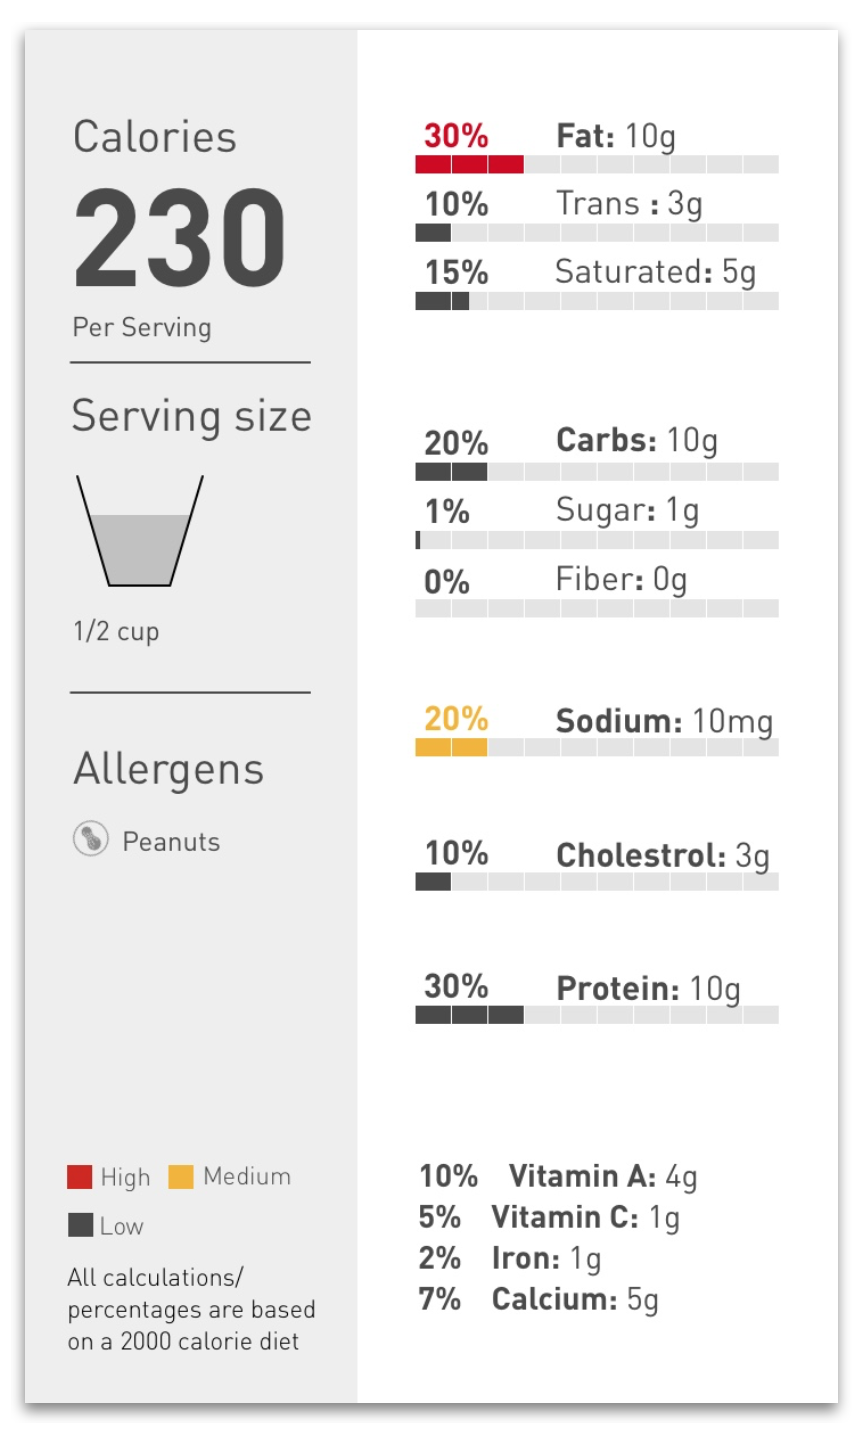Click the Saturated fat 15% bar
The image size is (860, 1440).
tap(597, 301)
